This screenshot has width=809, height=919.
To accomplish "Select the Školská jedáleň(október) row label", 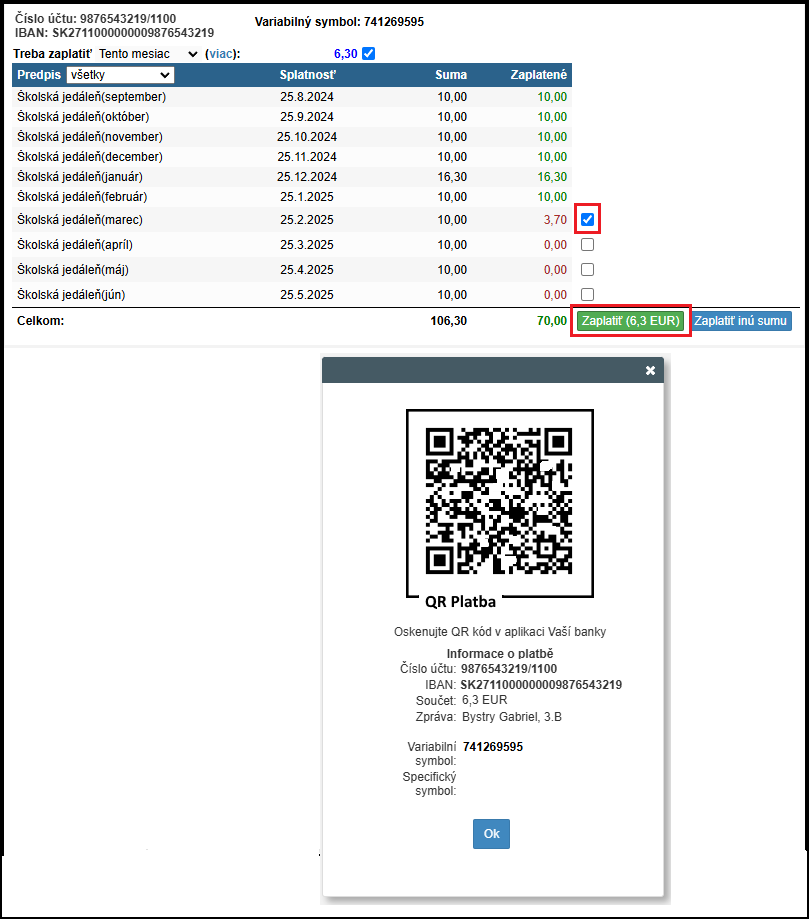I will pyautogui.click(x=83, y=117).
